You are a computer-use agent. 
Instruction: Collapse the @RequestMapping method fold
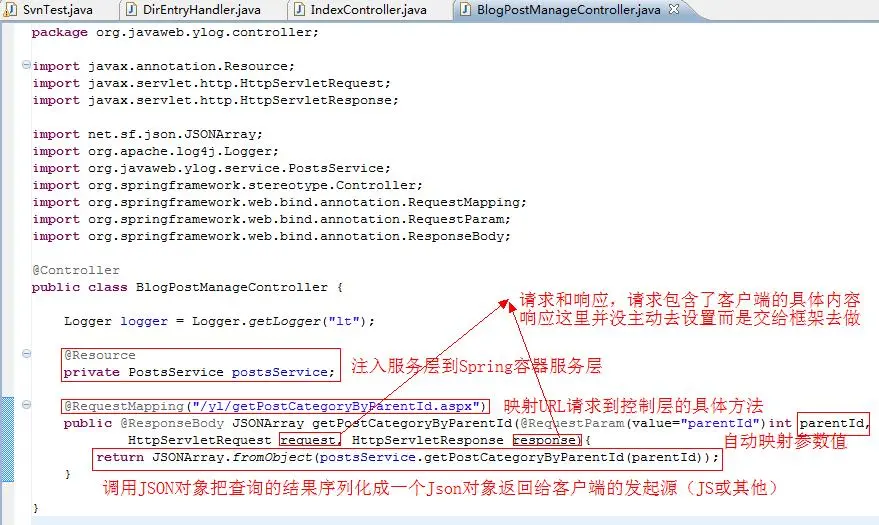coord(26,405)
